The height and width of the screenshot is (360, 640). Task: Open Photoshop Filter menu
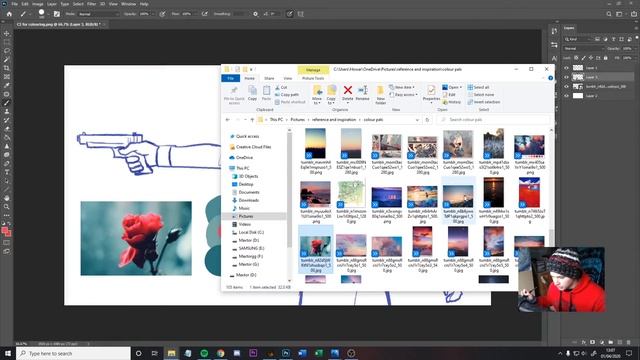point(91,4)
